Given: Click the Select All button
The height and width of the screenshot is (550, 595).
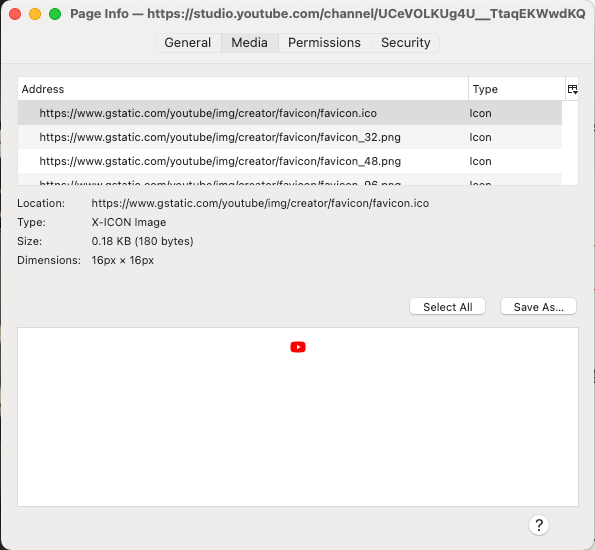Looking at the screenshot, I should 447,307.
